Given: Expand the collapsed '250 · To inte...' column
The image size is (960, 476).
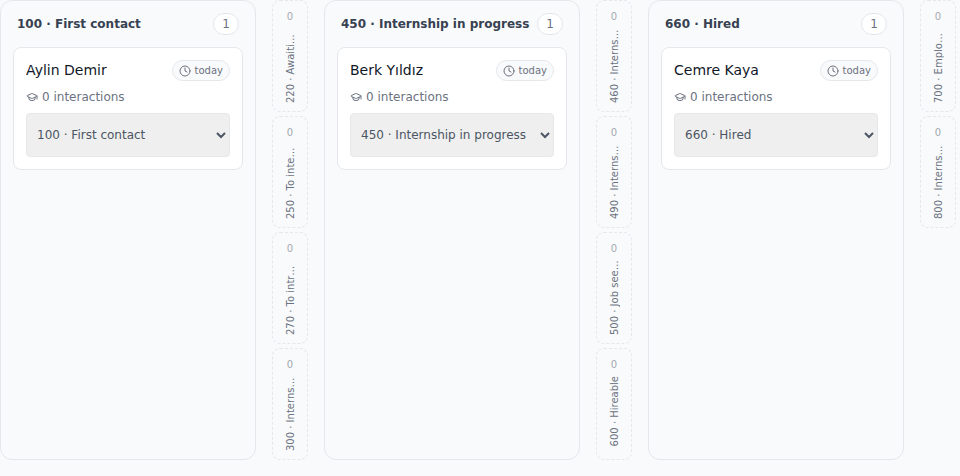Looking at the screenshot, I should pyautogui.click(x=290, y=172).
